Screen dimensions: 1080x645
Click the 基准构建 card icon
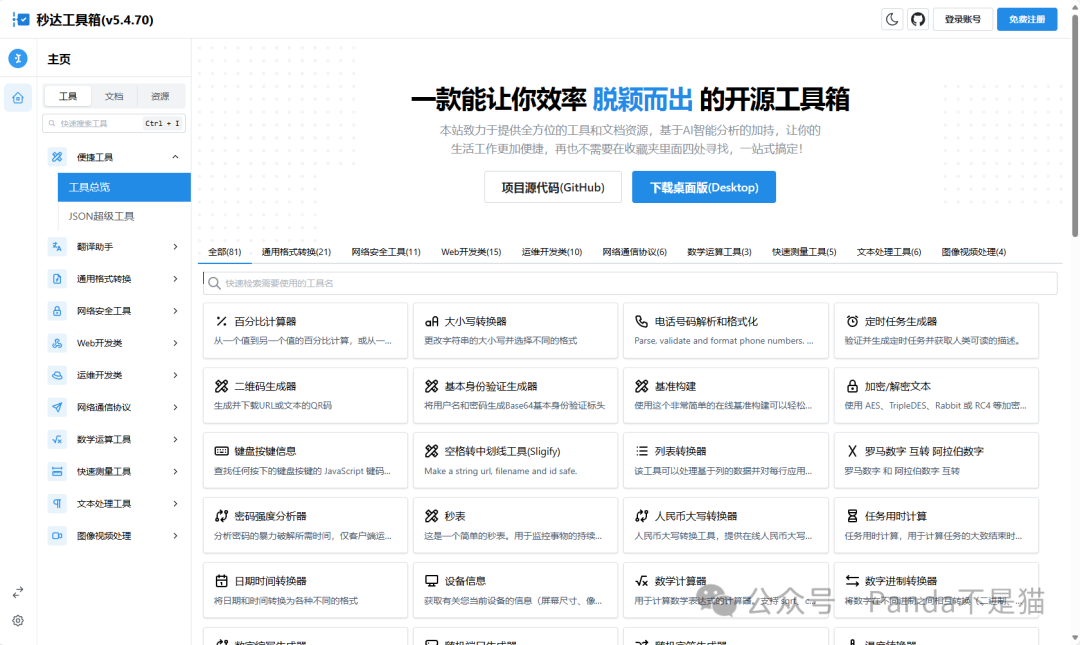pos(641,386)
